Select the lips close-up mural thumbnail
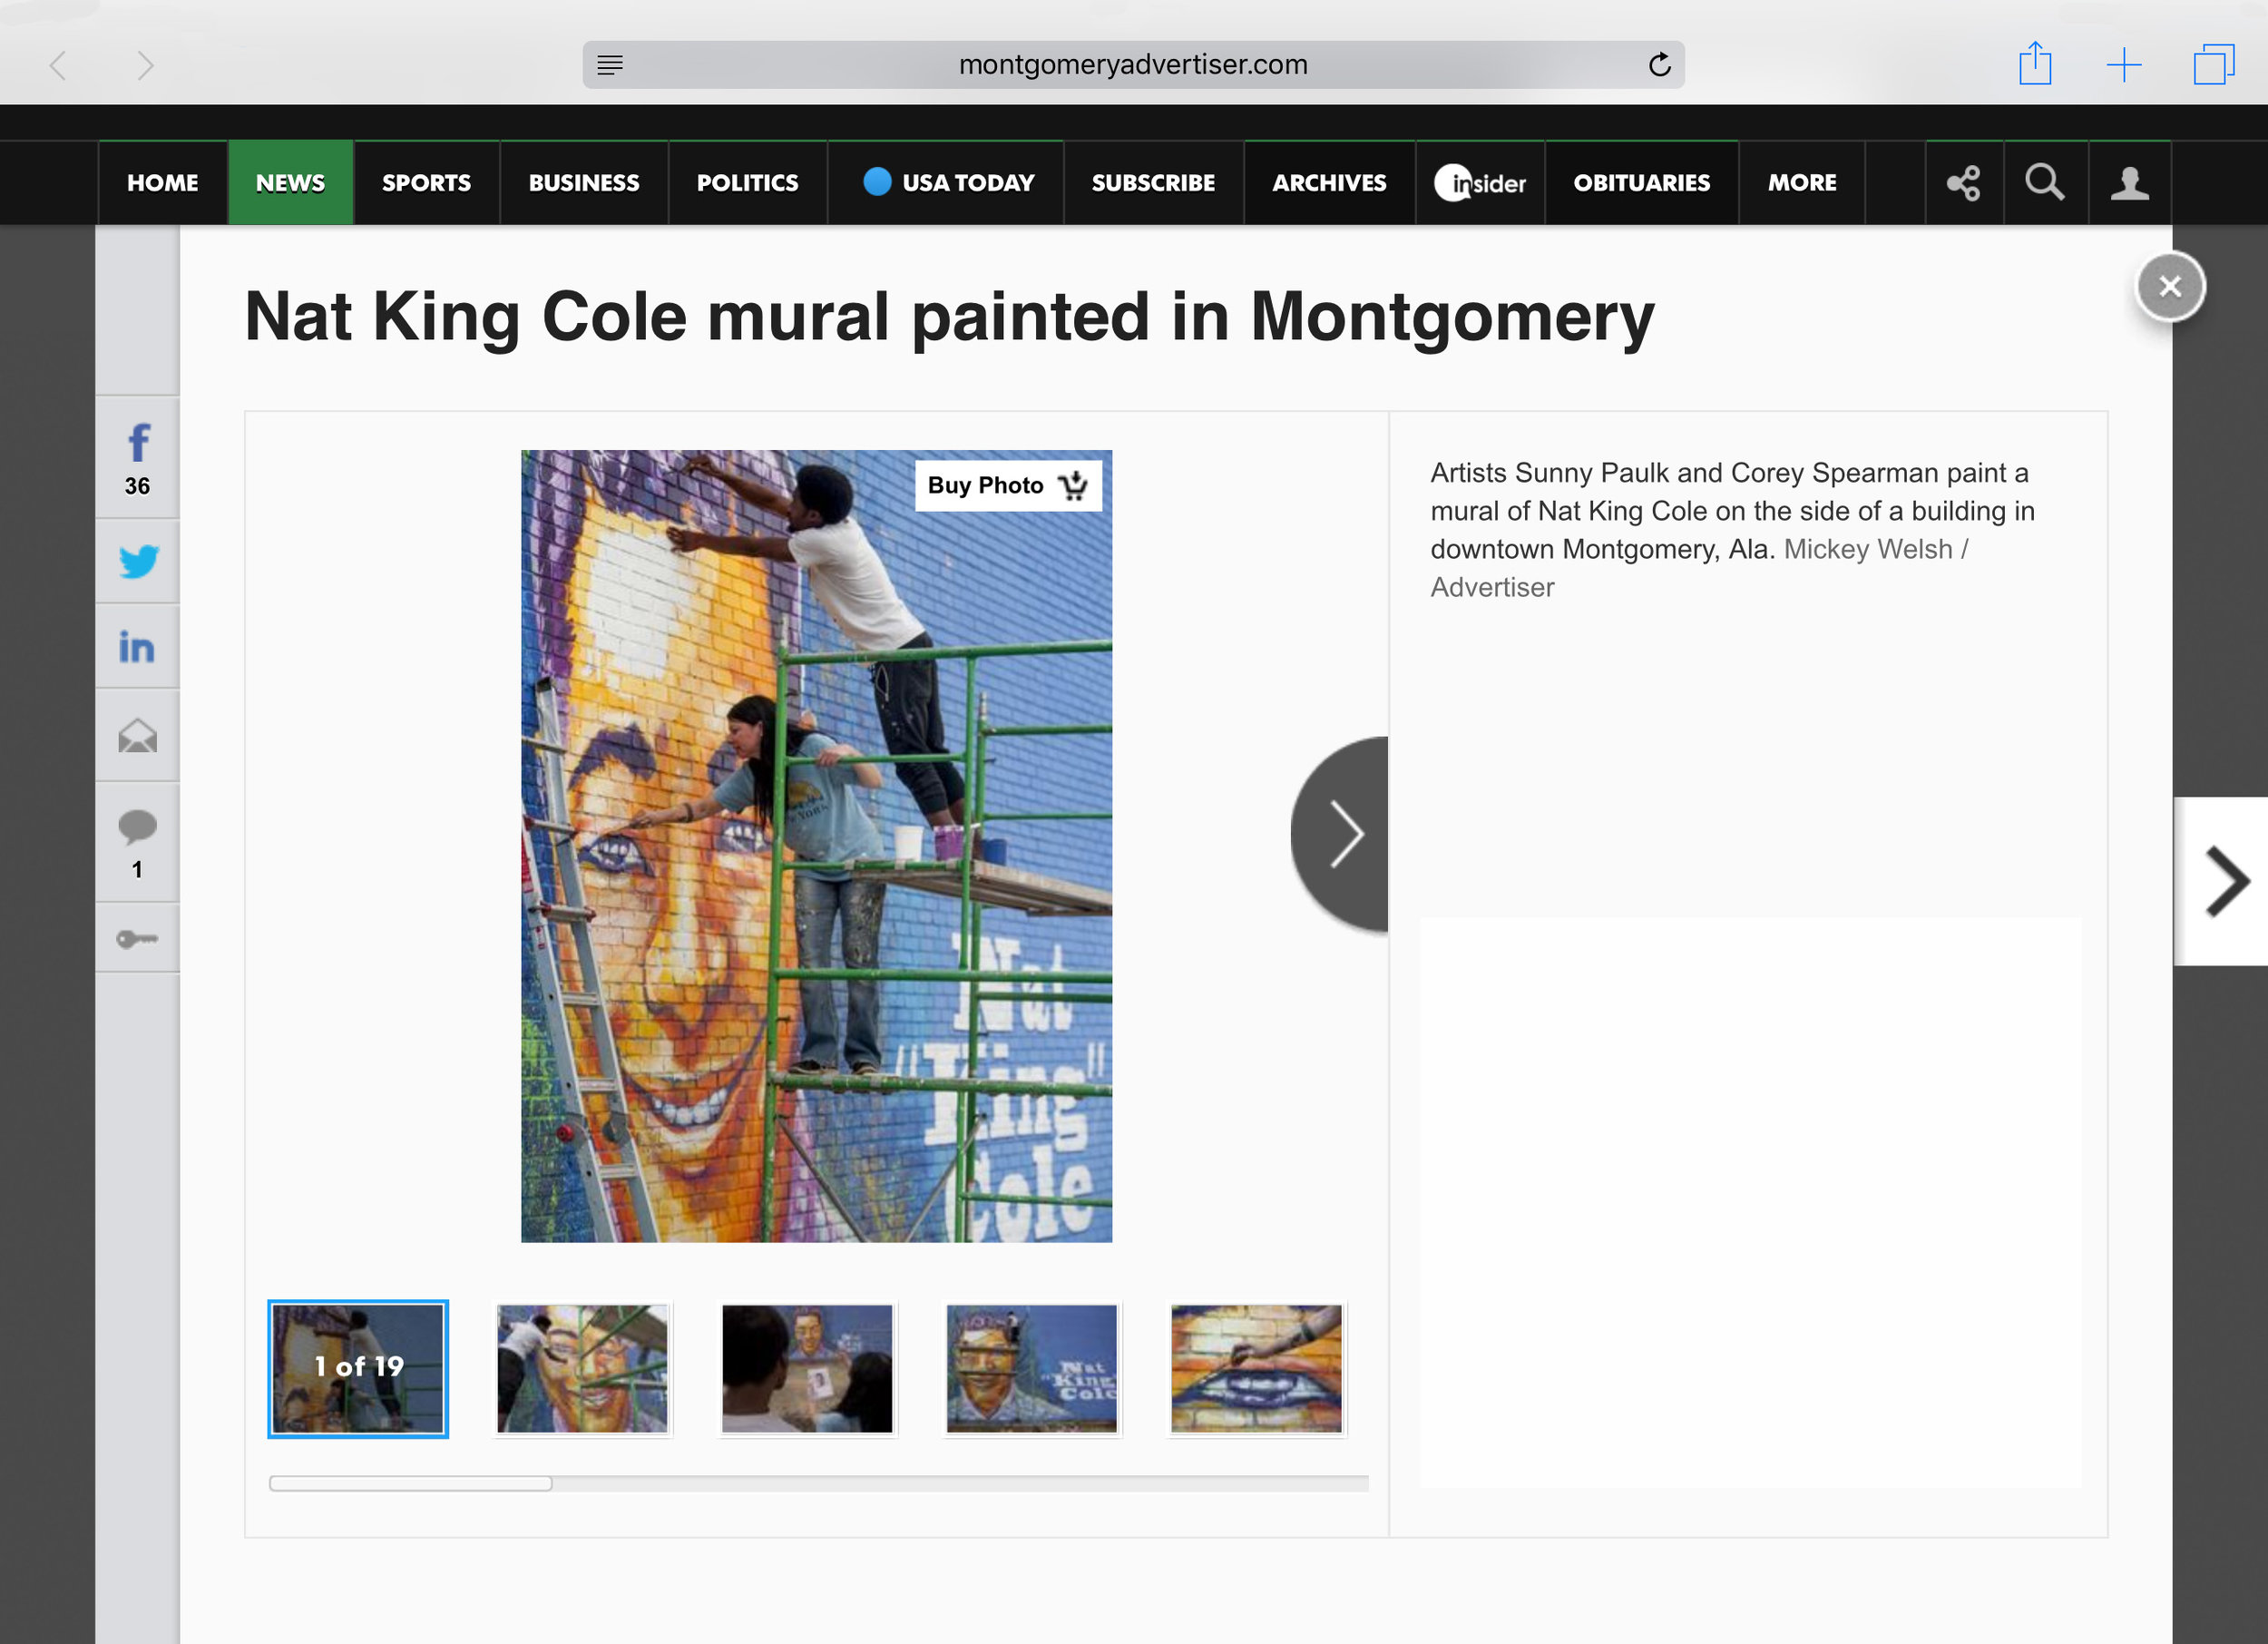 1256,1368
